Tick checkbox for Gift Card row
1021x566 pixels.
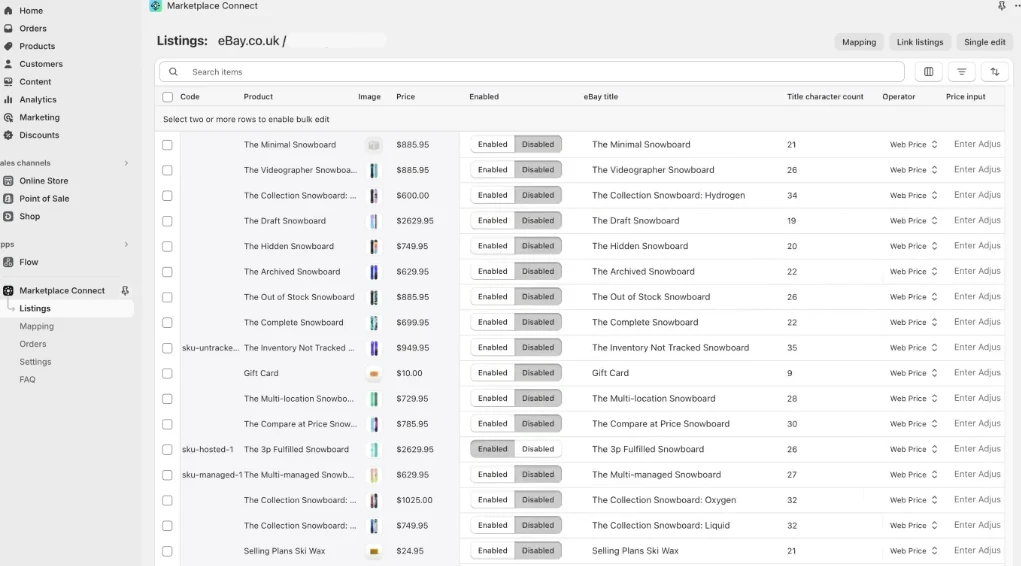pos(167,373)
